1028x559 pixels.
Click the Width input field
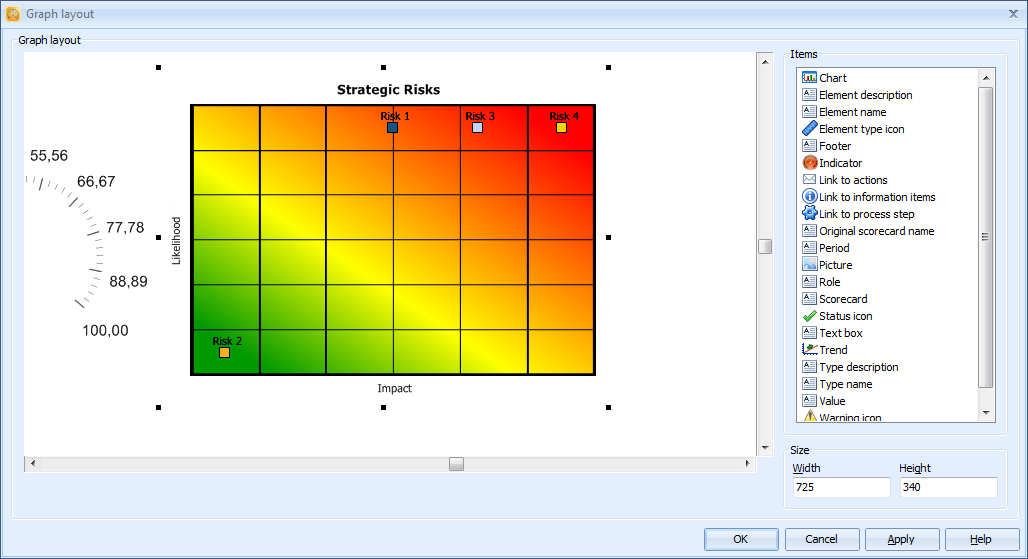[841, 487]
